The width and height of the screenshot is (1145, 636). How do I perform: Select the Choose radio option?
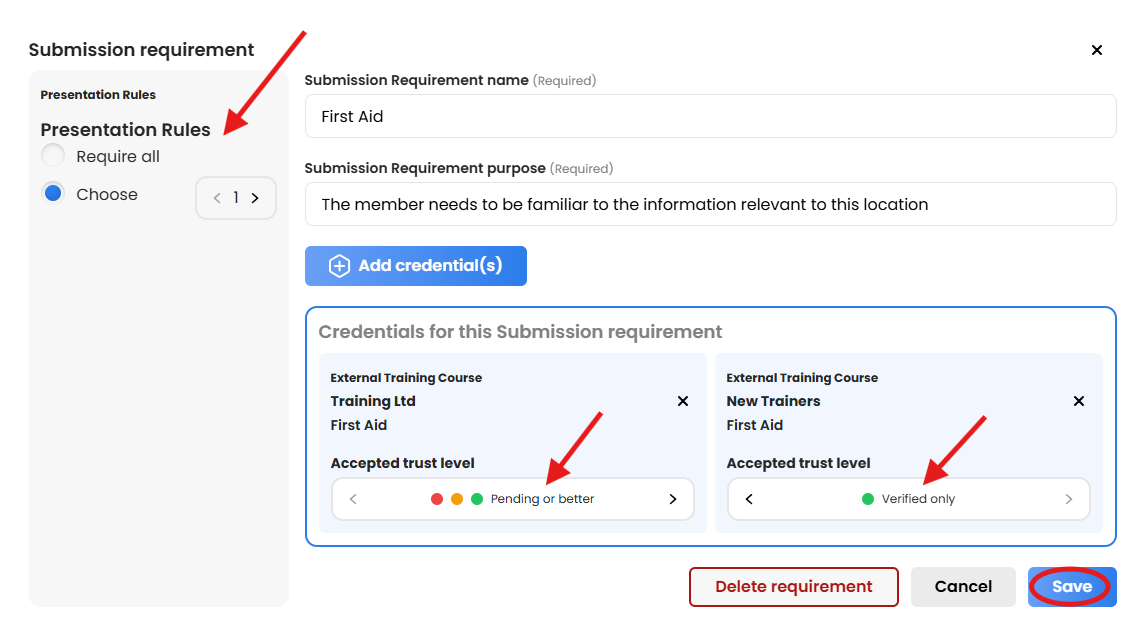53,194
